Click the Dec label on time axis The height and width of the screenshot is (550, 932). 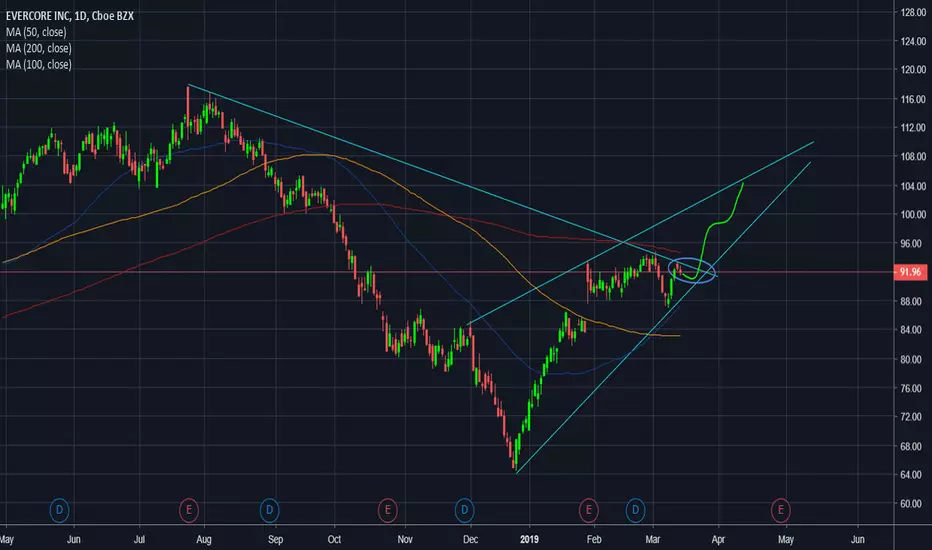470,539
